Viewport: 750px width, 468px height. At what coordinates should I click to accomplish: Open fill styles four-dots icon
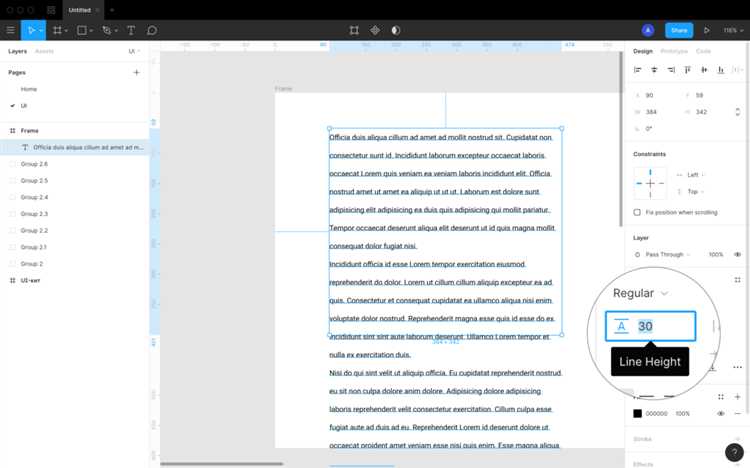coord(721,397)
